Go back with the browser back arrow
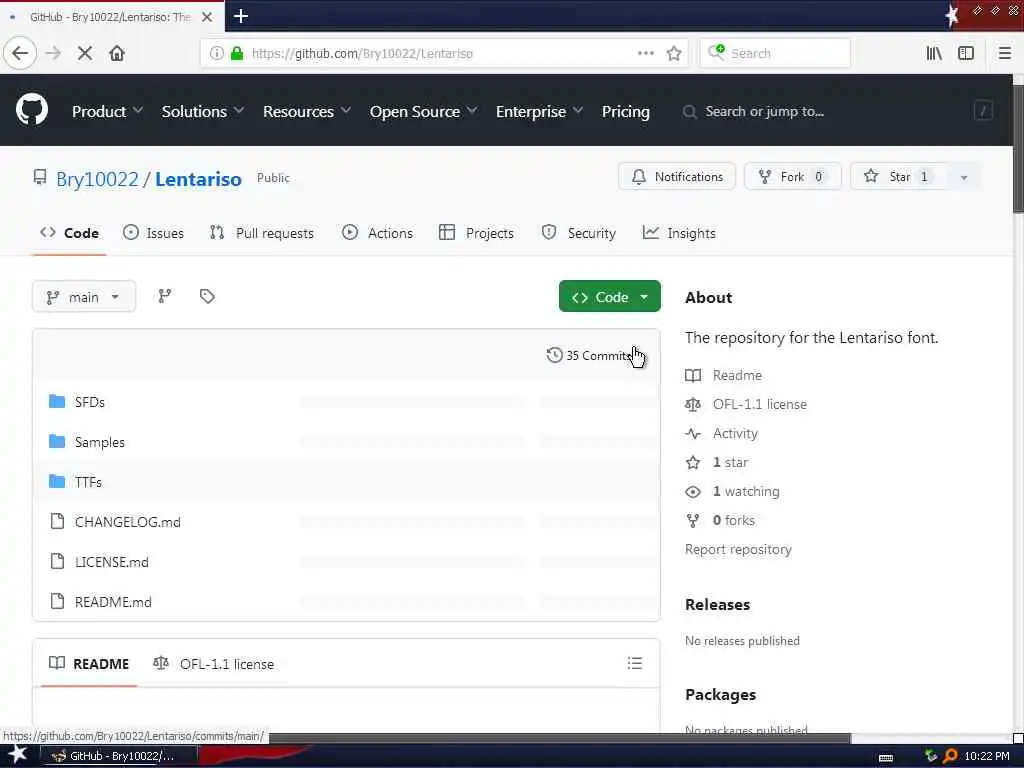The image size is (1024, 768). (20, 53)
